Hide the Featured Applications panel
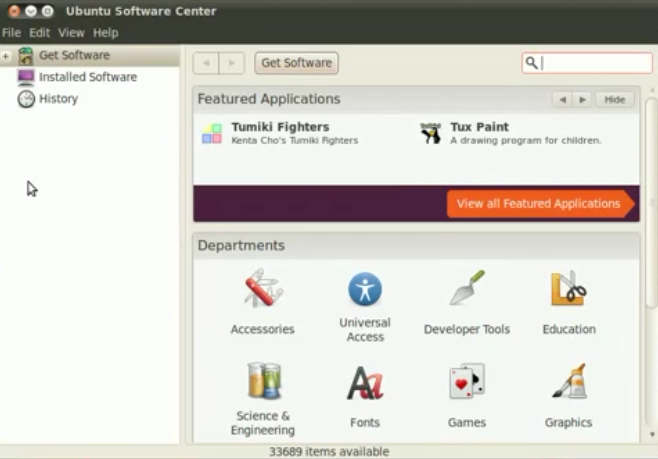Viewport: 658px width, 459px height. (614, 99)
